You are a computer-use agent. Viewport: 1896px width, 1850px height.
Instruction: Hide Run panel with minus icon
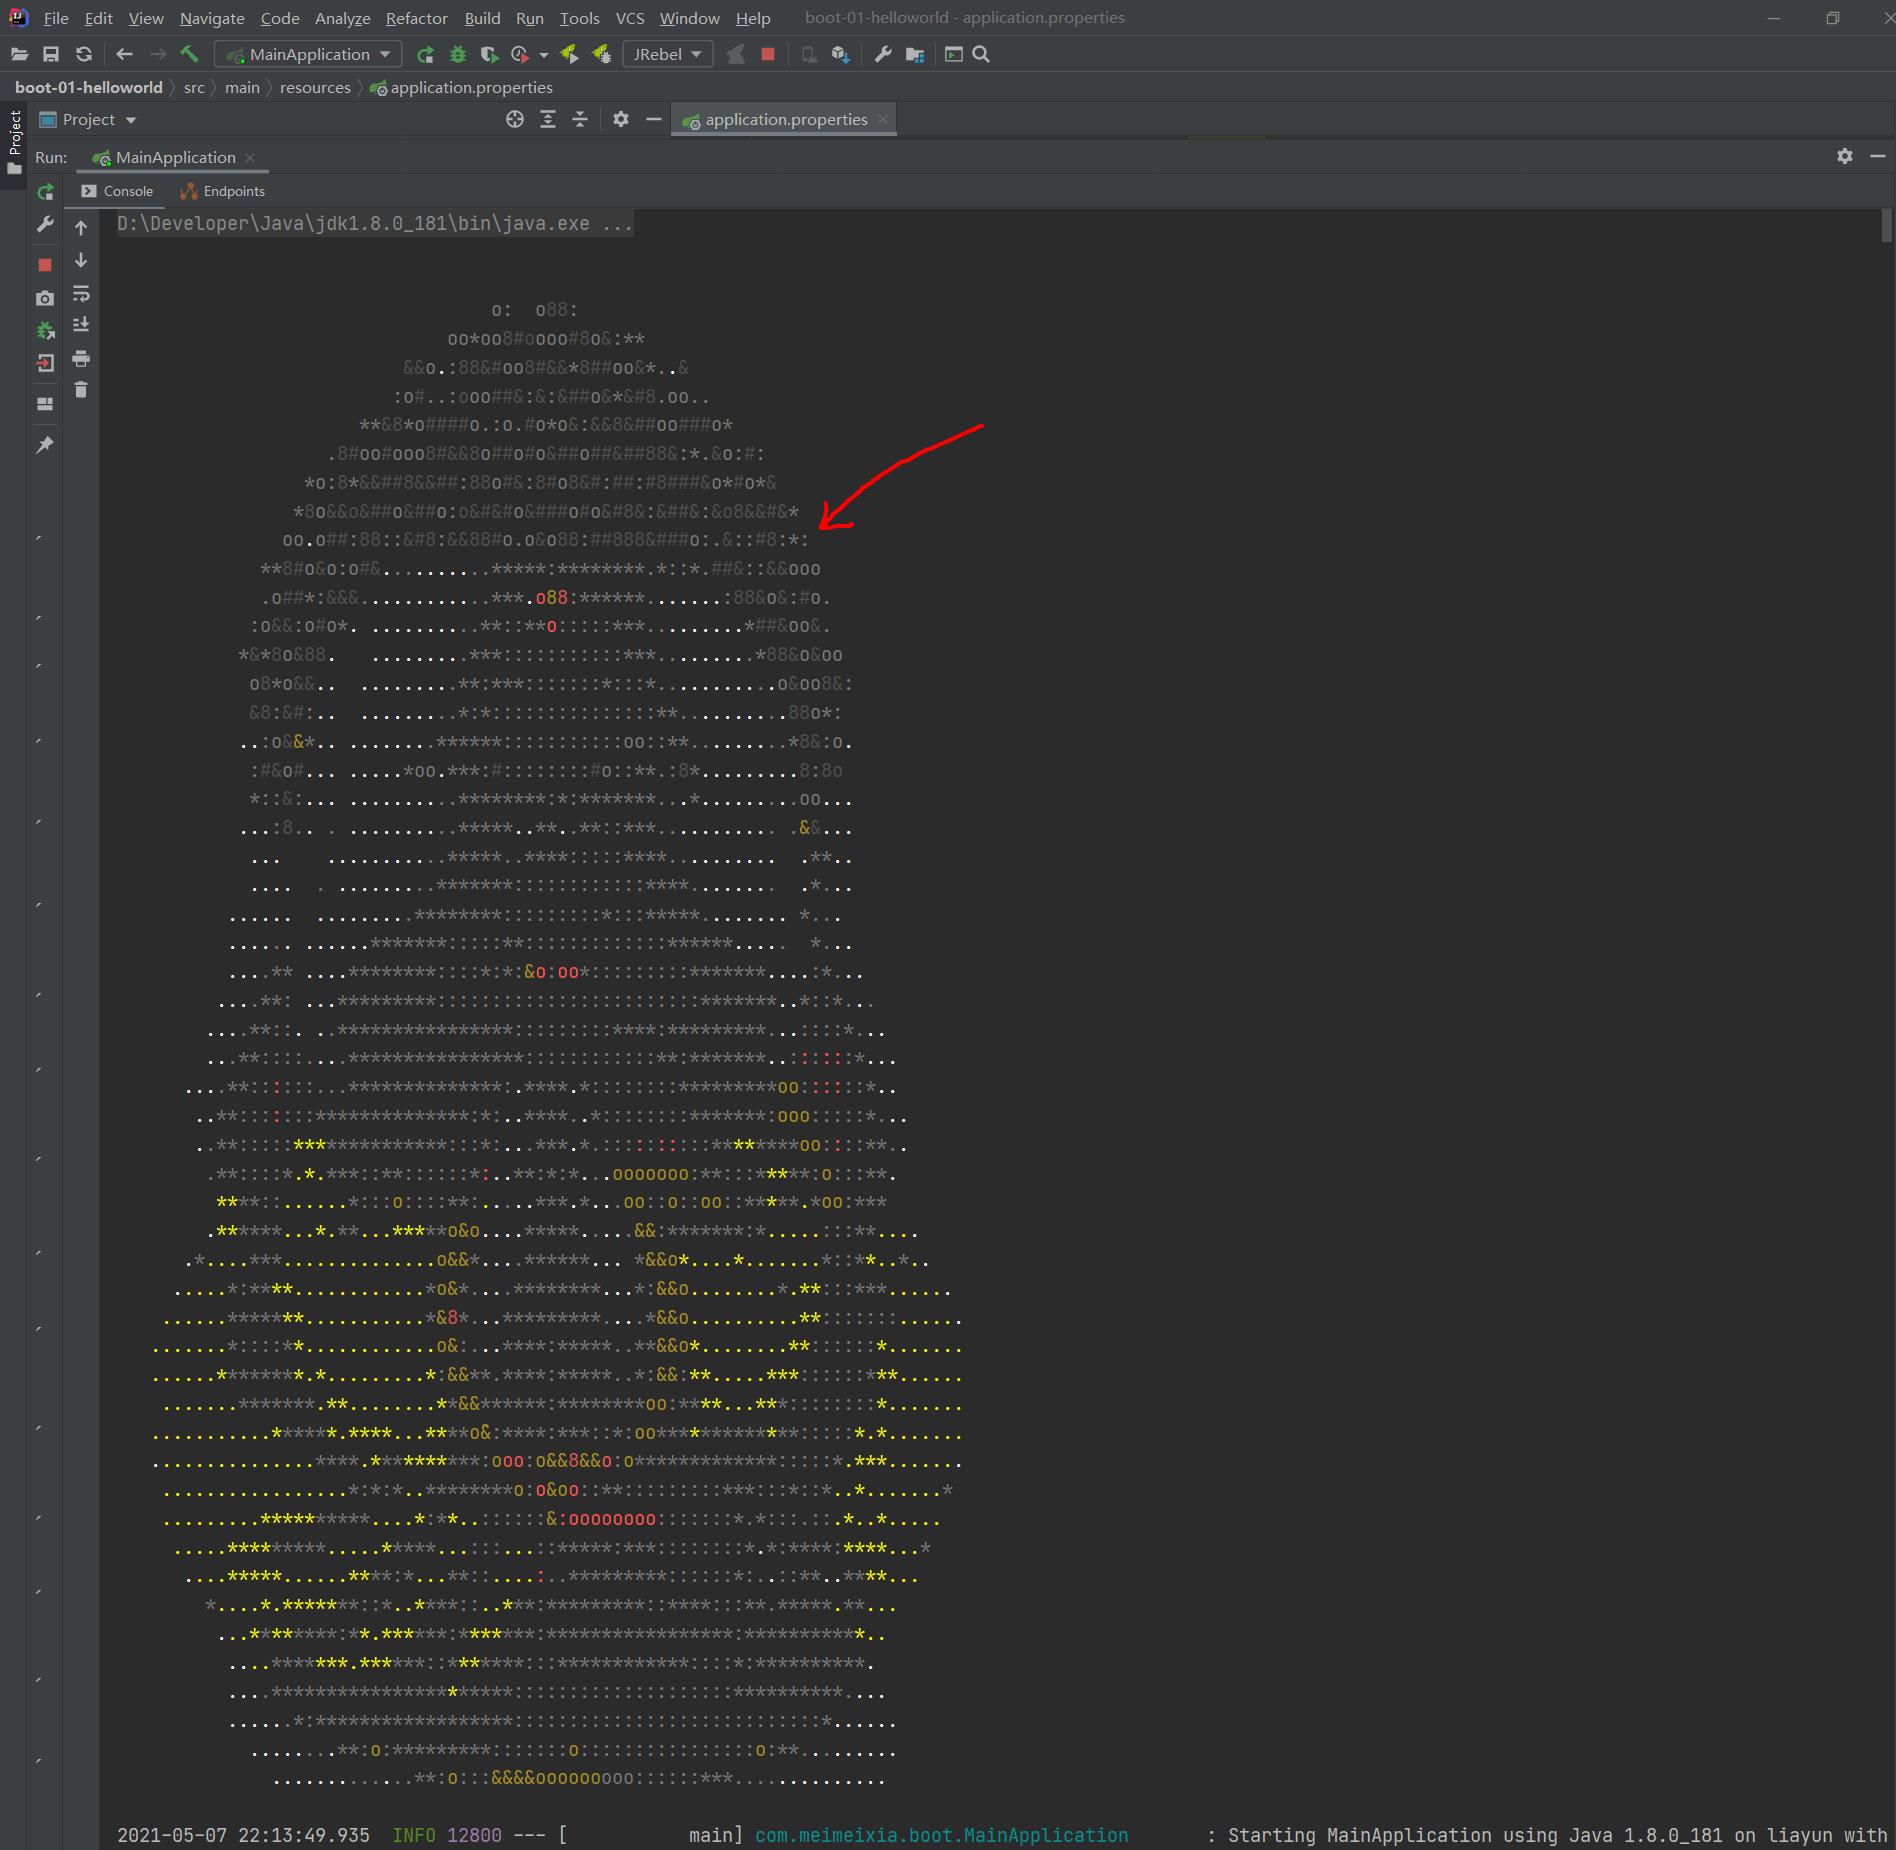click(1877, 156)
